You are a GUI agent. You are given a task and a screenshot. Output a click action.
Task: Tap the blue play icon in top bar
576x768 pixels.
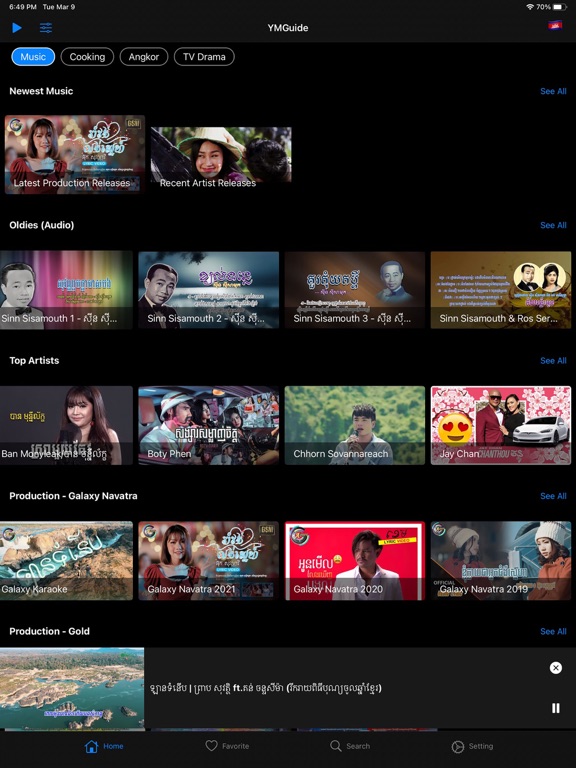17,28
